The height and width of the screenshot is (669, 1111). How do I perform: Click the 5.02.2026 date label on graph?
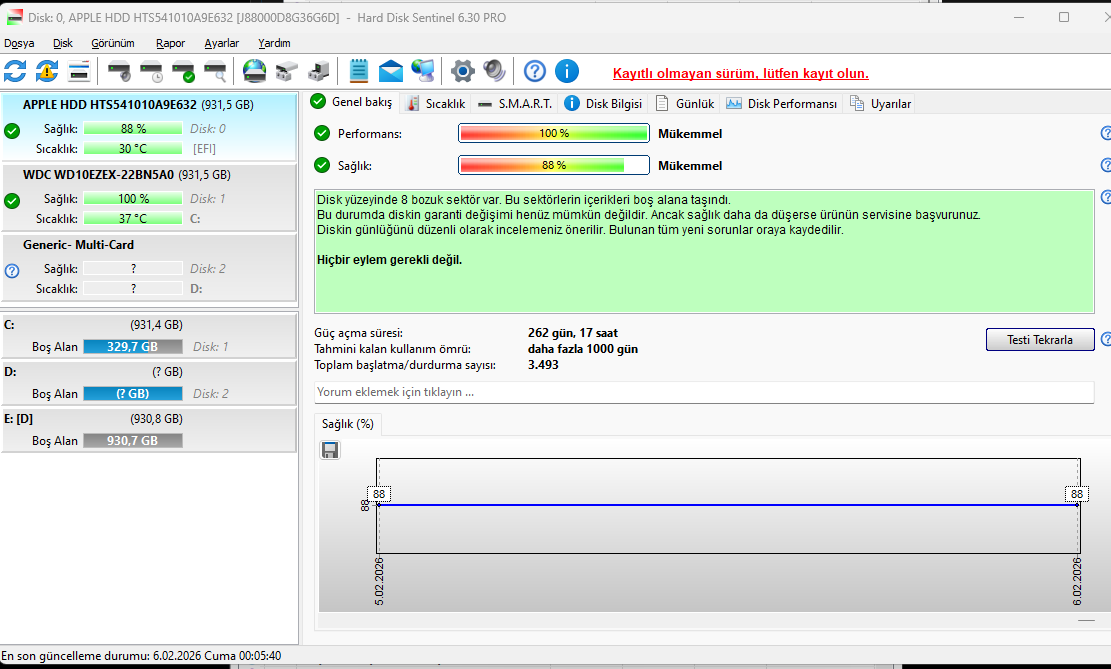click(379, 581)
